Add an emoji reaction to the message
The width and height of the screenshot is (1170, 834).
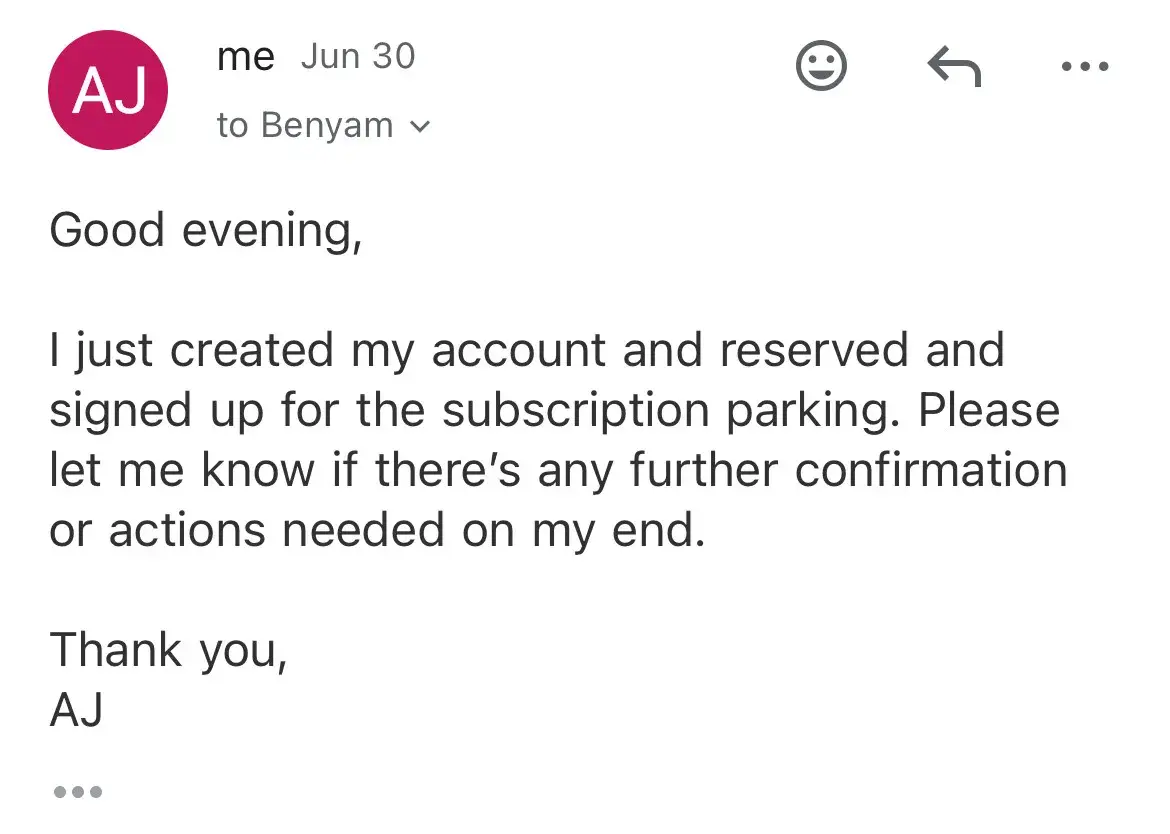coord(821,66)
